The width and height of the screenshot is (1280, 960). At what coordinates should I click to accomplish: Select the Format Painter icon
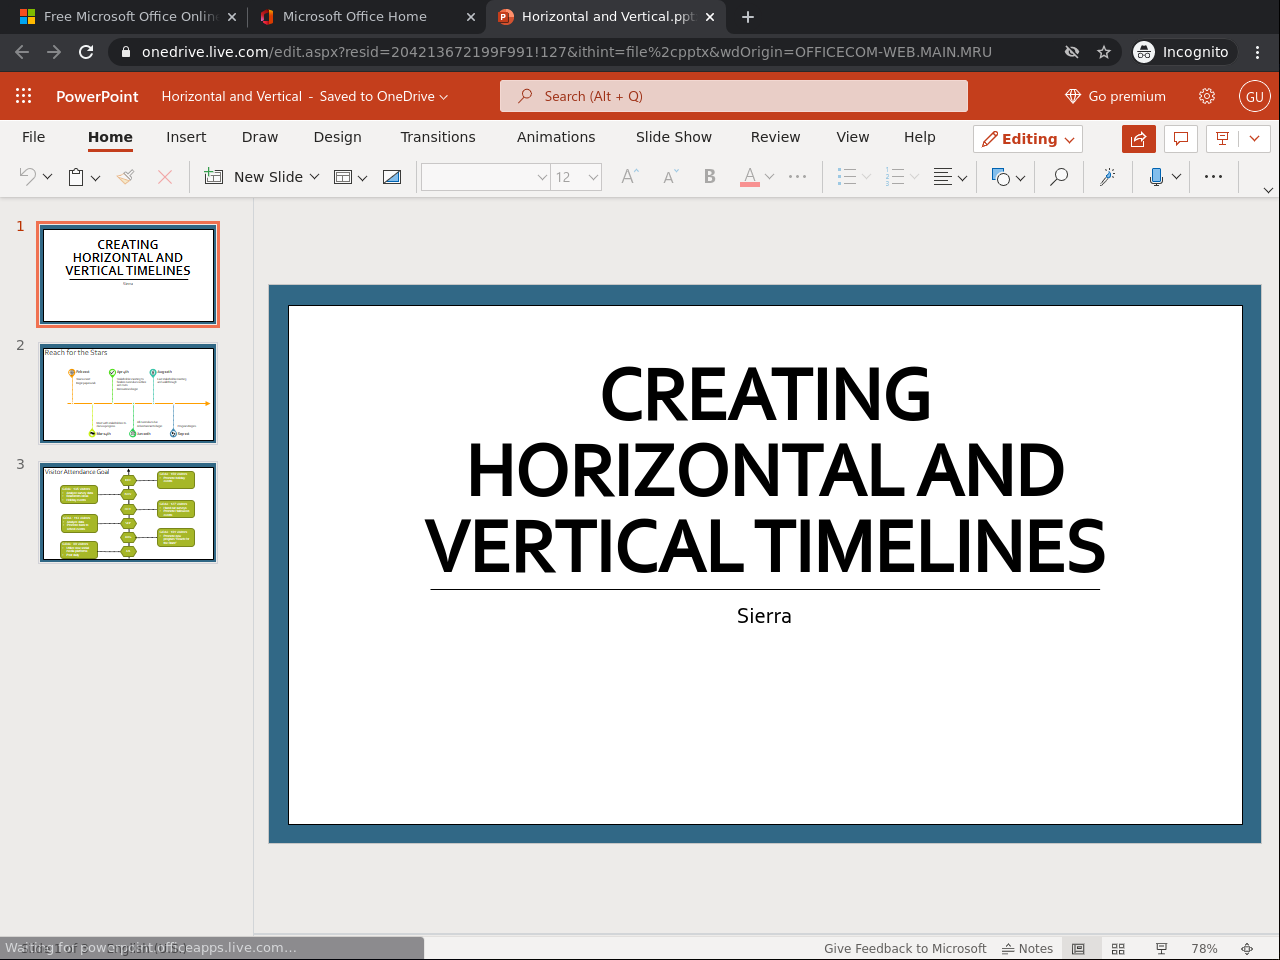(126, 177)
